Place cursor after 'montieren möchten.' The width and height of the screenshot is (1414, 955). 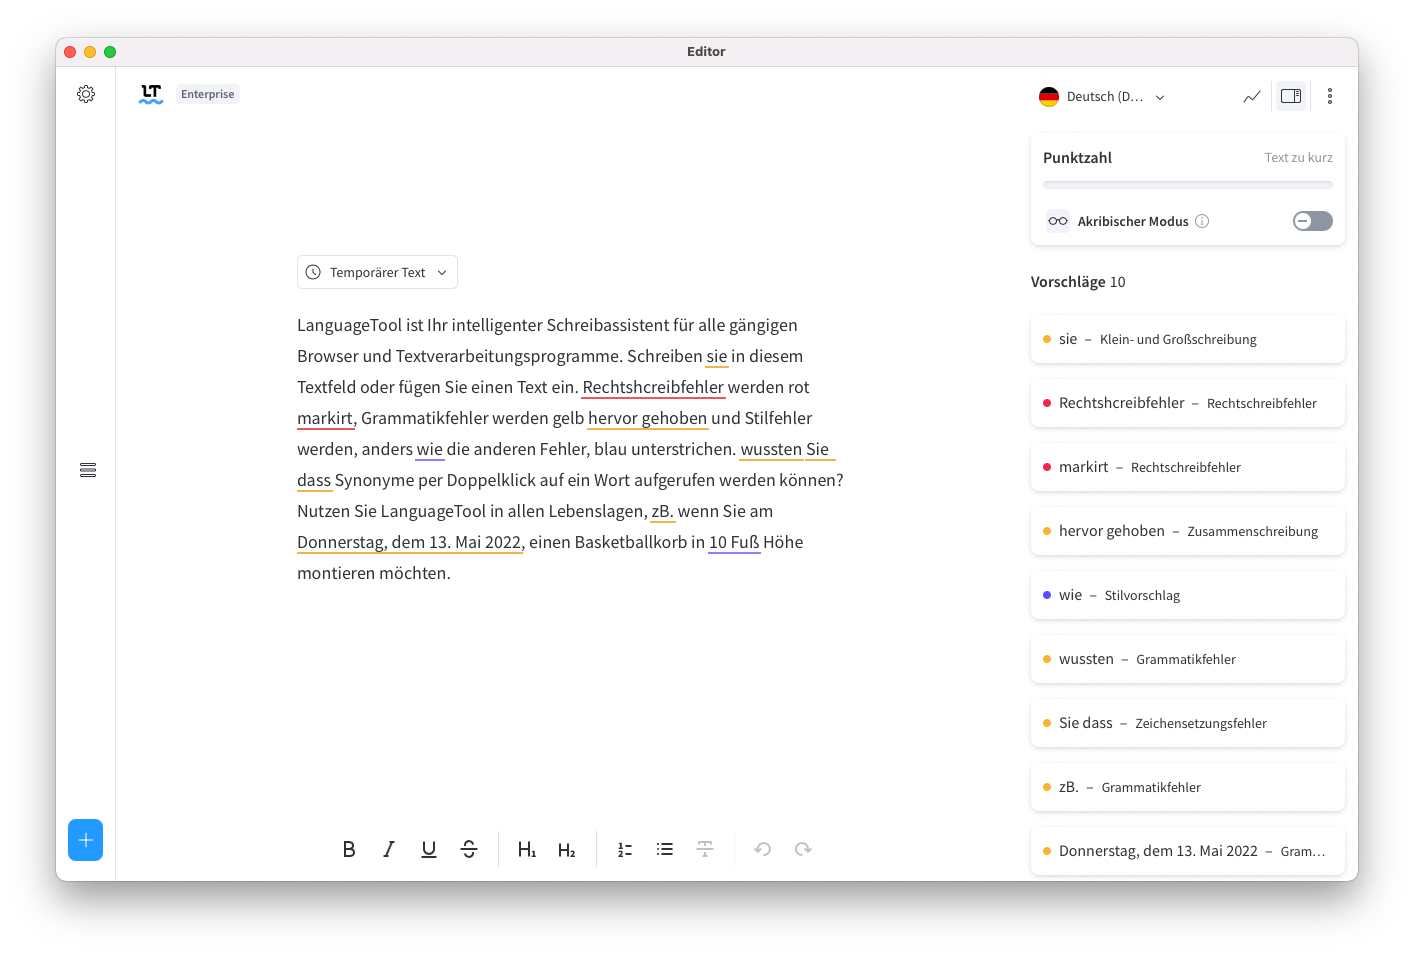pyautogui.click(x=453, y=573)
